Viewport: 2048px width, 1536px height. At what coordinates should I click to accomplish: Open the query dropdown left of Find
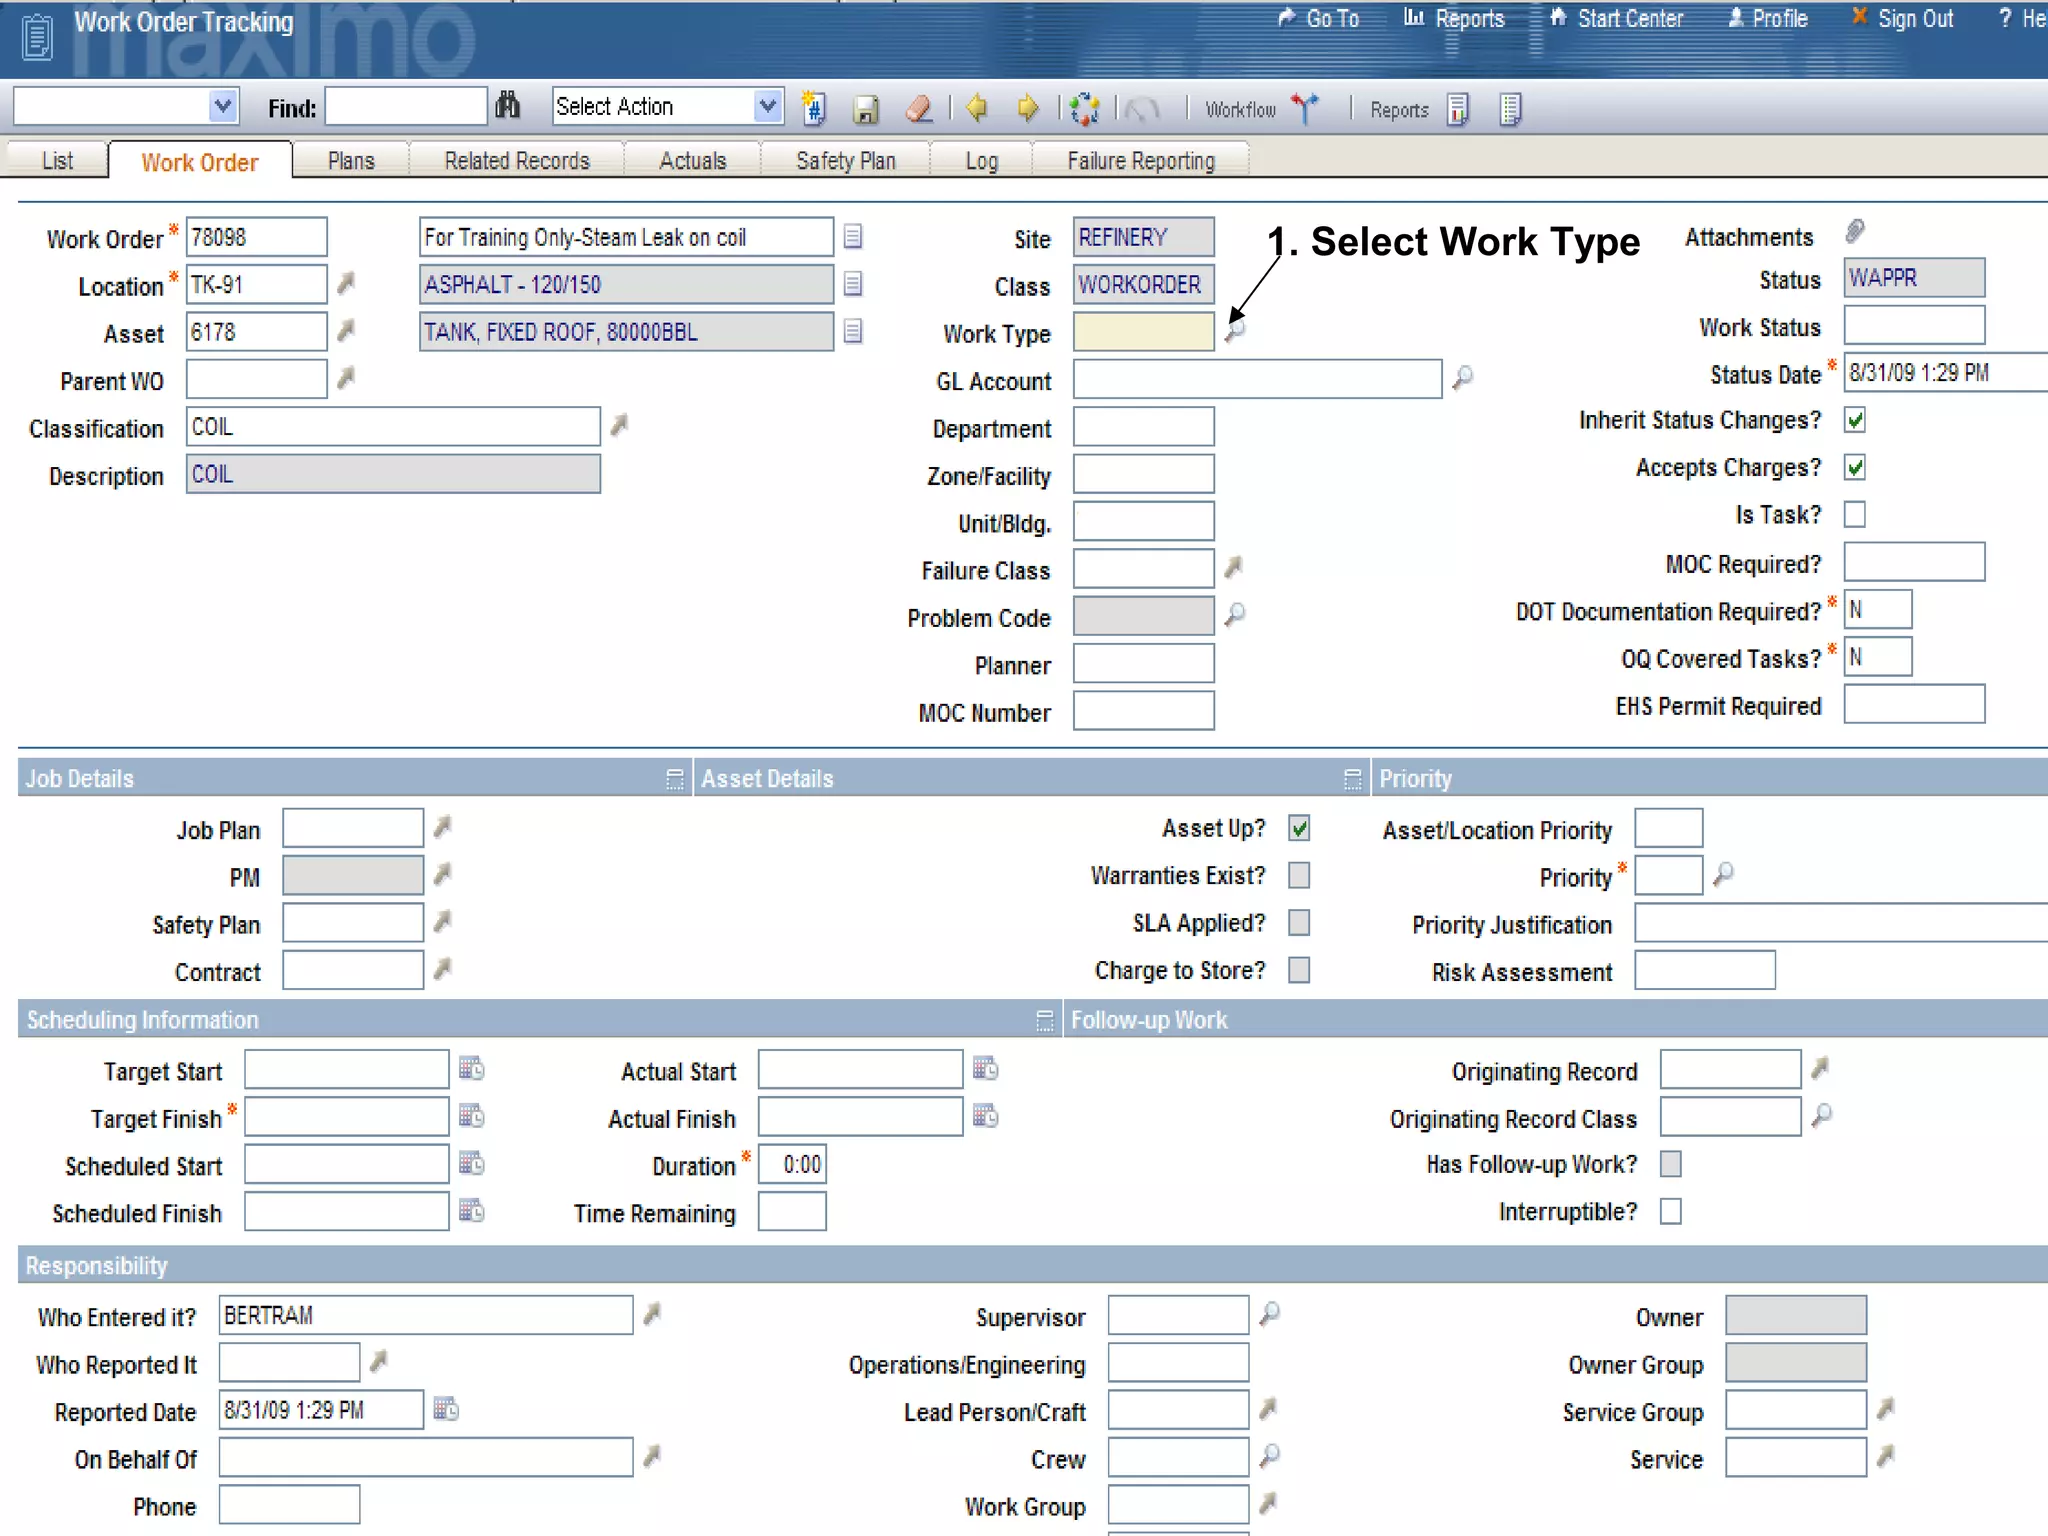coord(223,106)
